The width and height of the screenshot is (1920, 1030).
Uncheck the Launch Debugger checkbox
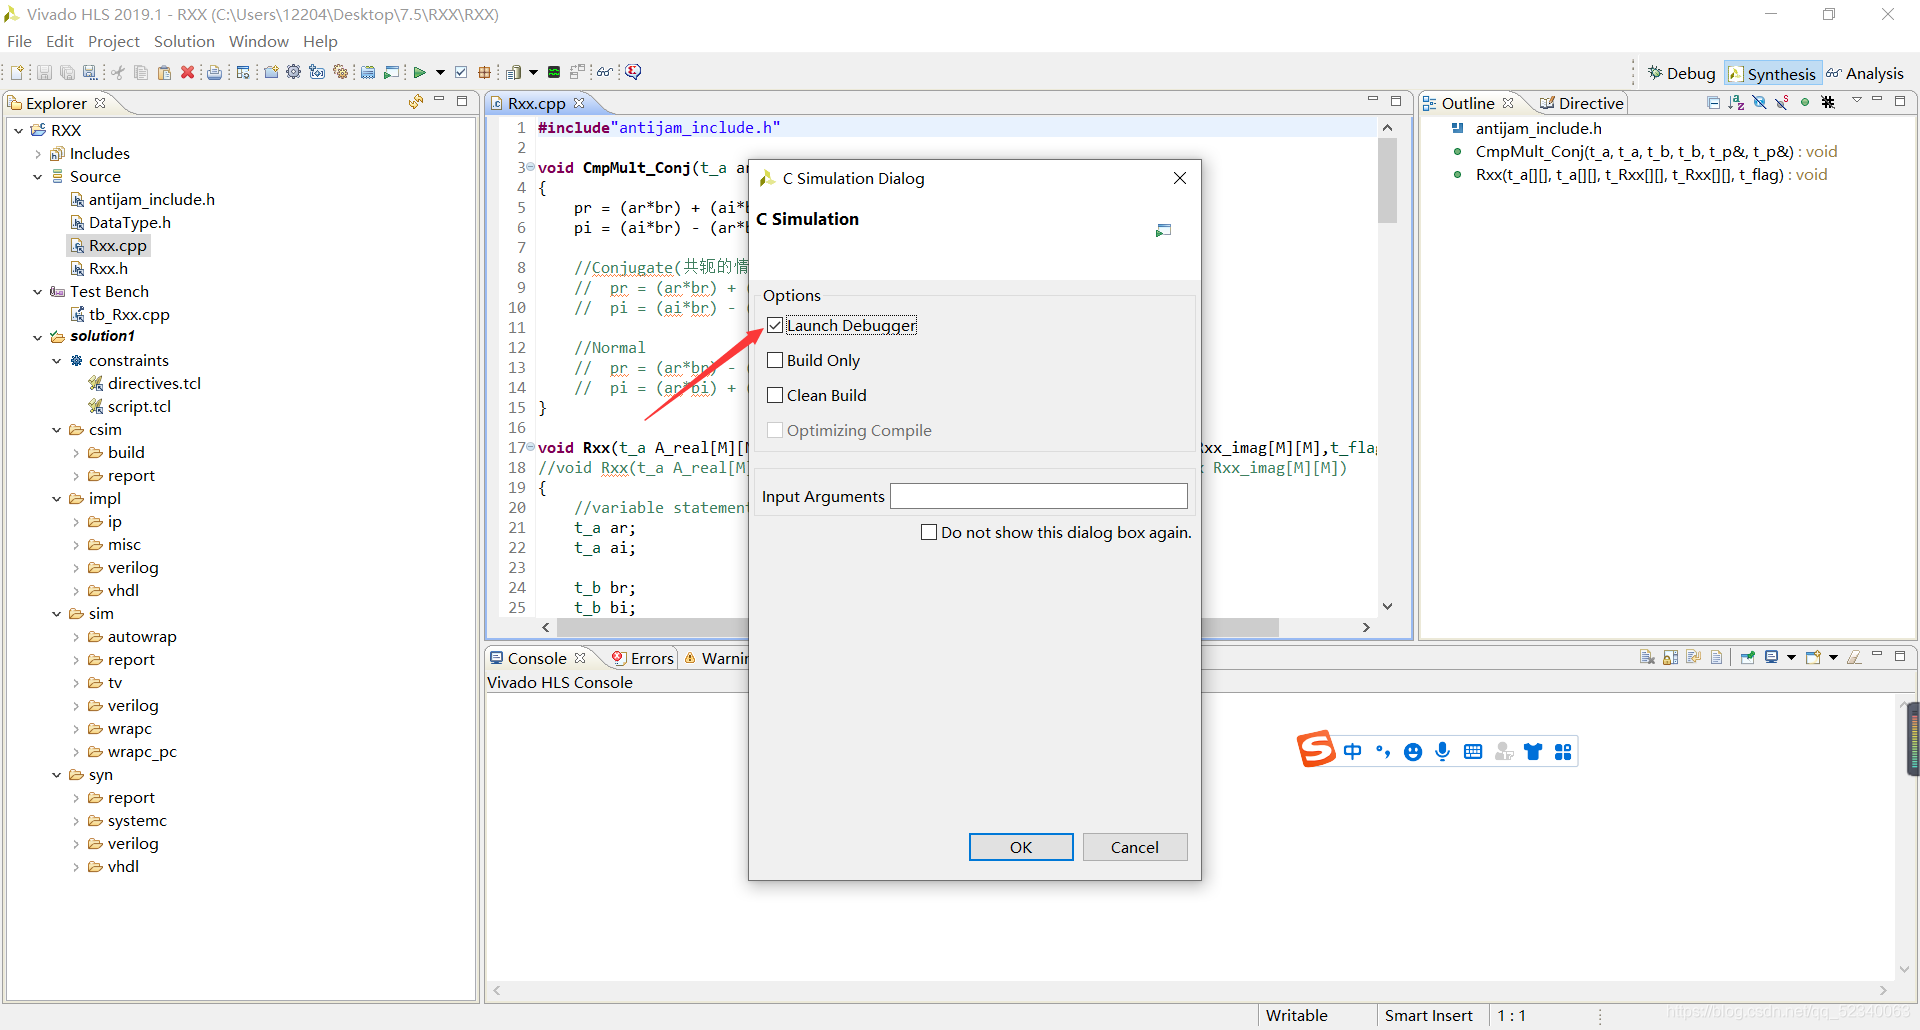coord(775,325)
